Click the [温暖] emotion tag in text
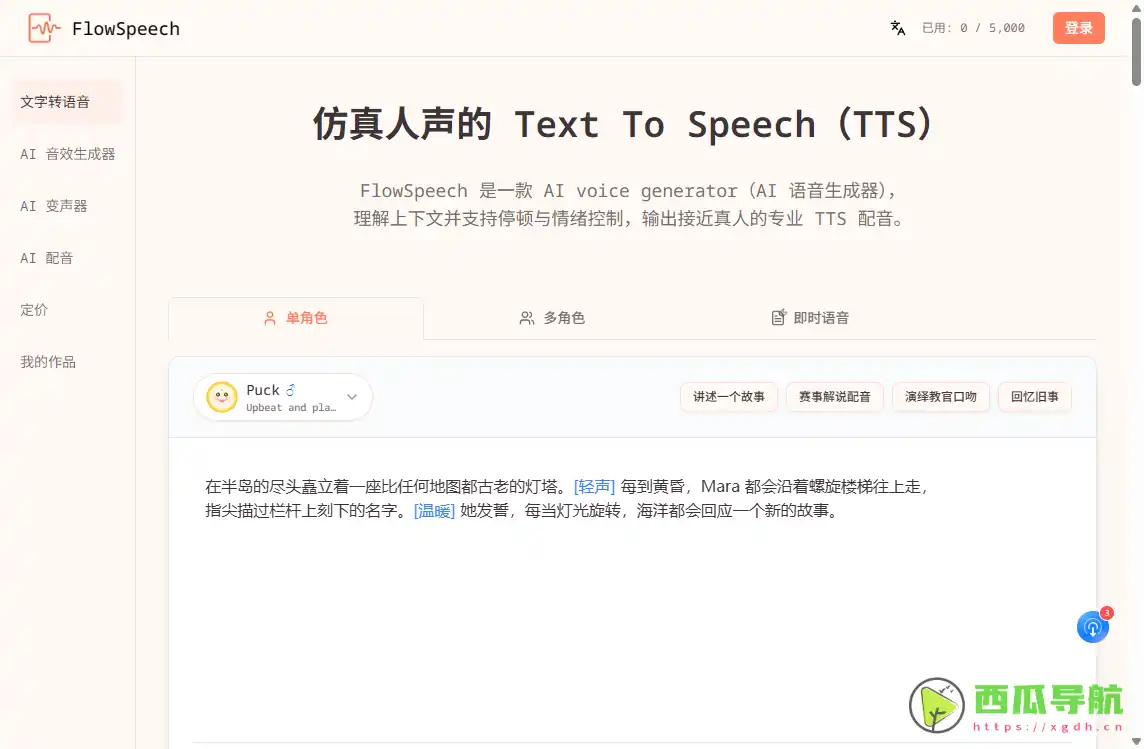This screenshot has height=749, width=1144. (x=434, y=511)
